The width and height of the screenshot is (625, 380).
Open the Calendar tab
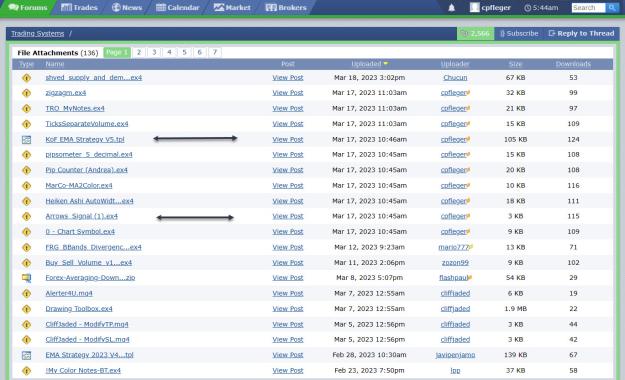point(177,8)
